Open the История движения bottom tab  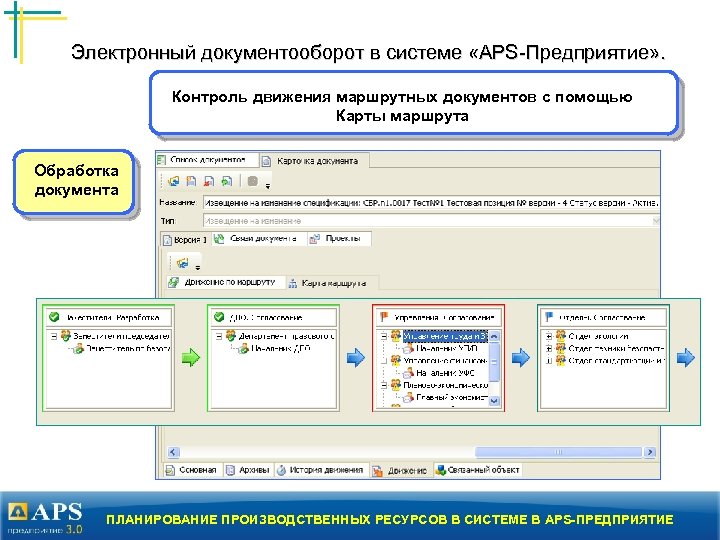point(321,470)
